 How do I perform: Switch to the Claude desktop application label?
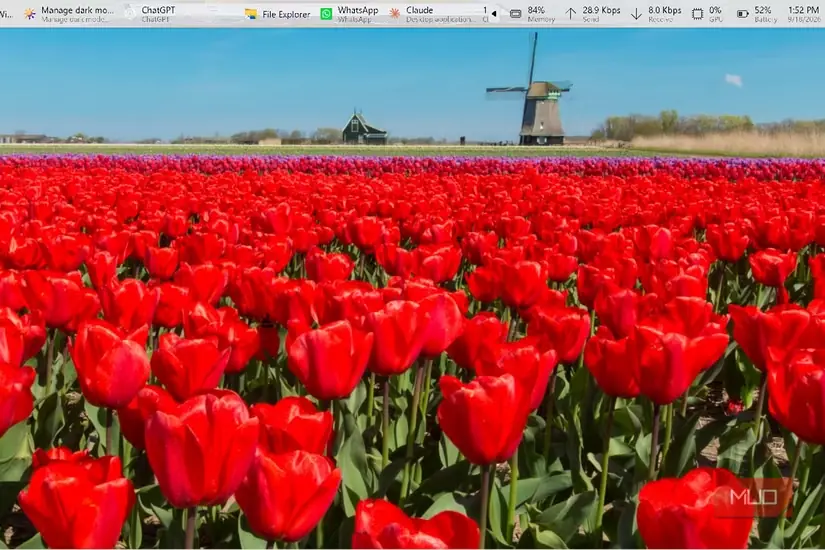pyautogui.click(x=419, y=10)
